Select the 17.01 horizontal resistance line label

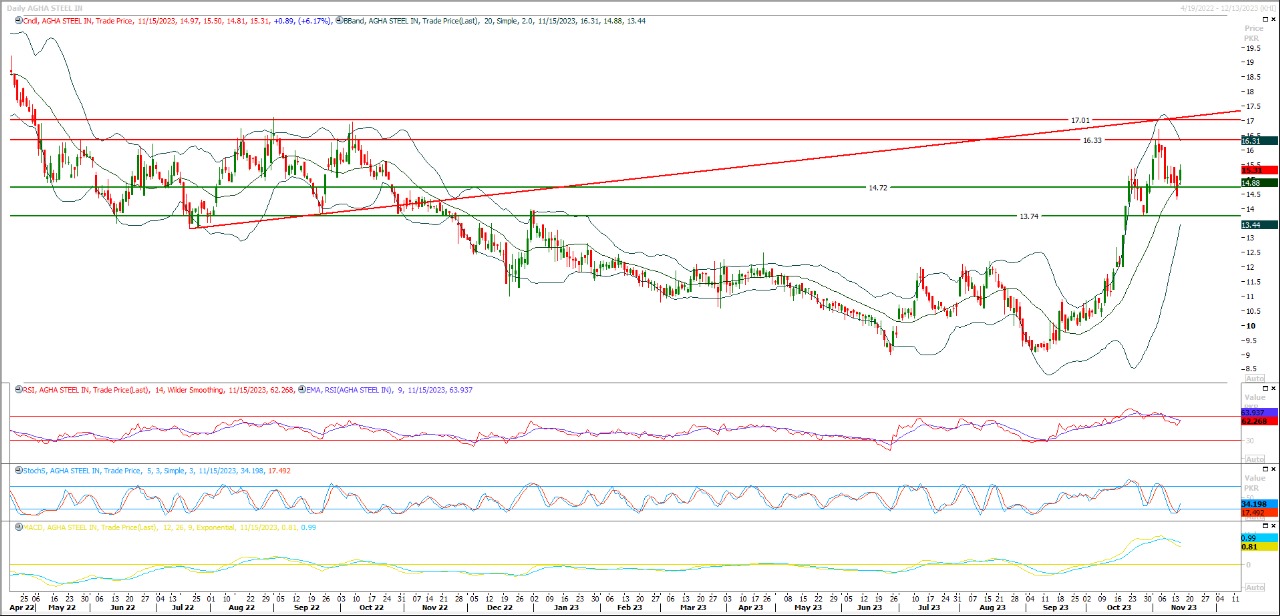pos(1080,120)
